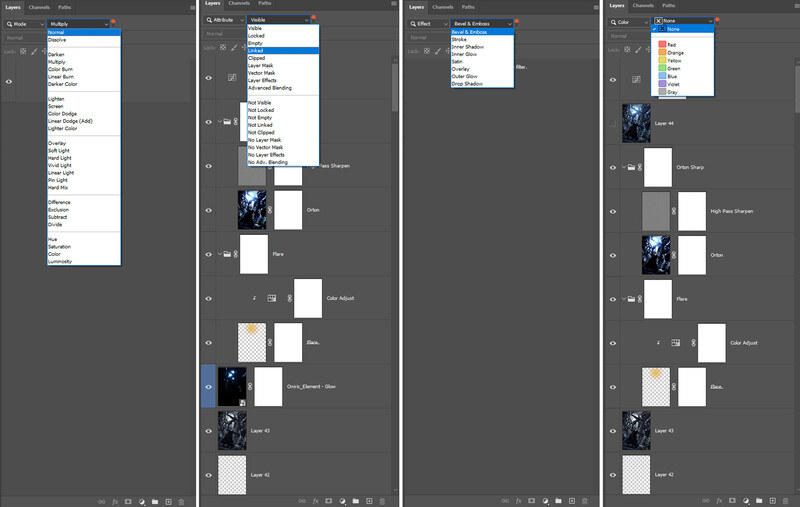800x507 pixels.
Task: Click add mask icon in the Color-filter panel
Action: tap(732, 501)
